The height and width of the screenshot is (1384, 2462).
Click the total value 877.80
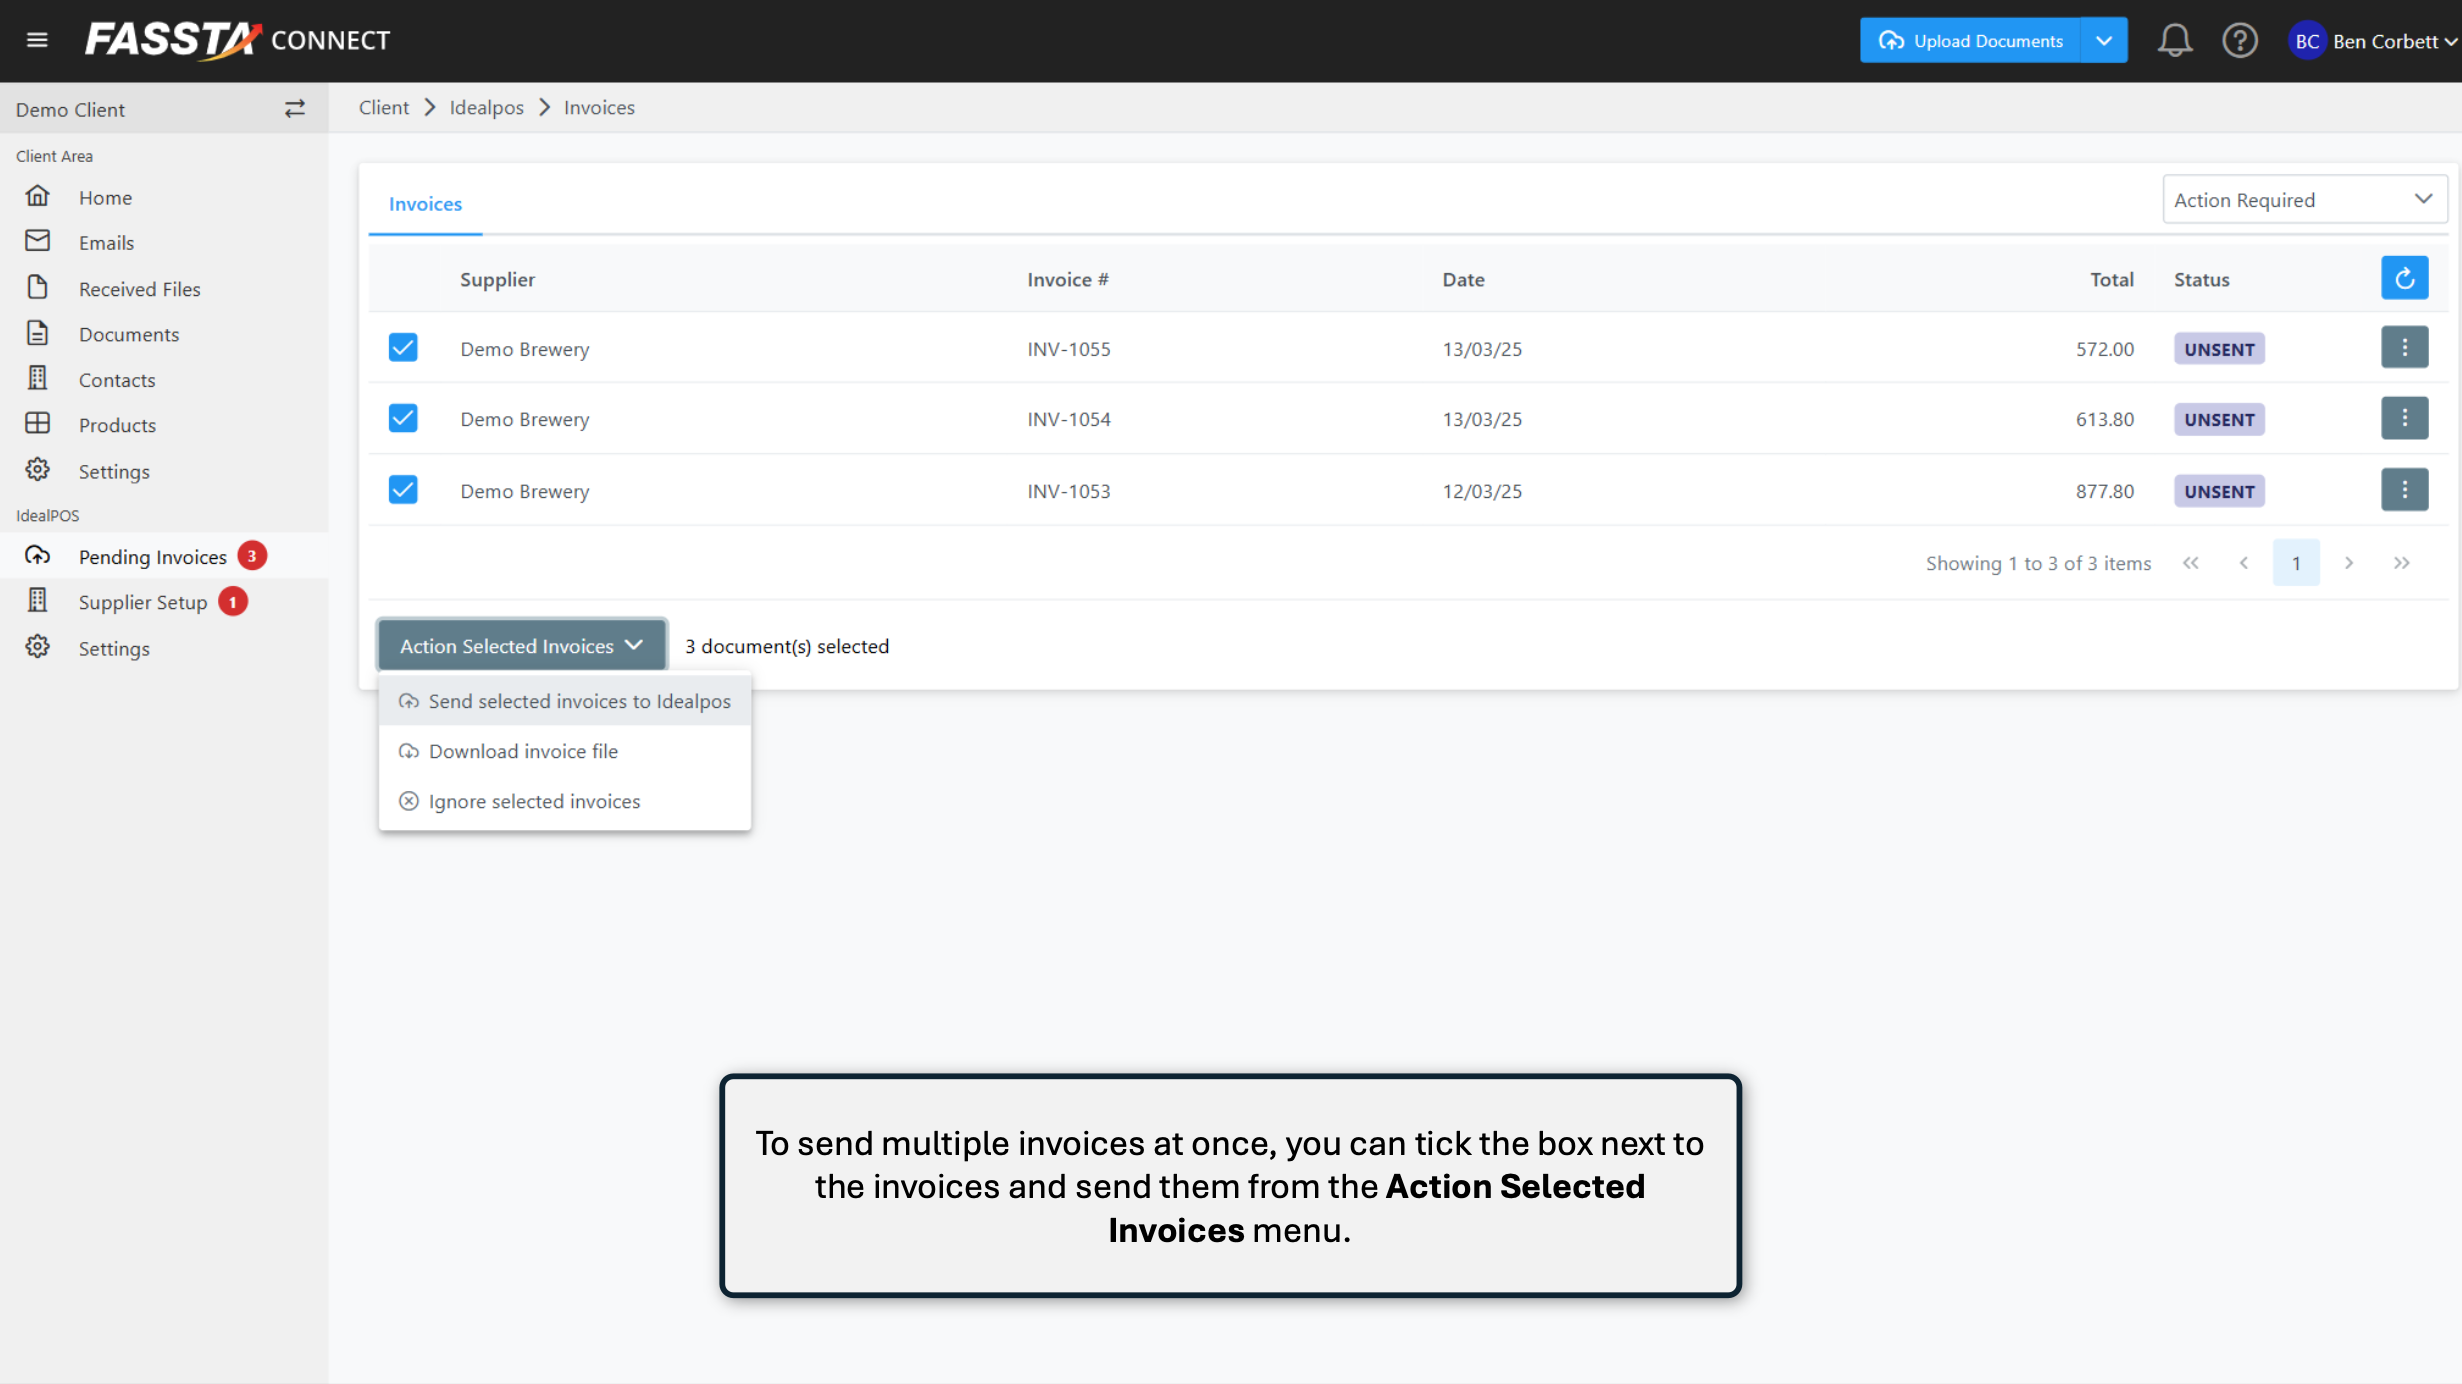[x=2104, y=491]
